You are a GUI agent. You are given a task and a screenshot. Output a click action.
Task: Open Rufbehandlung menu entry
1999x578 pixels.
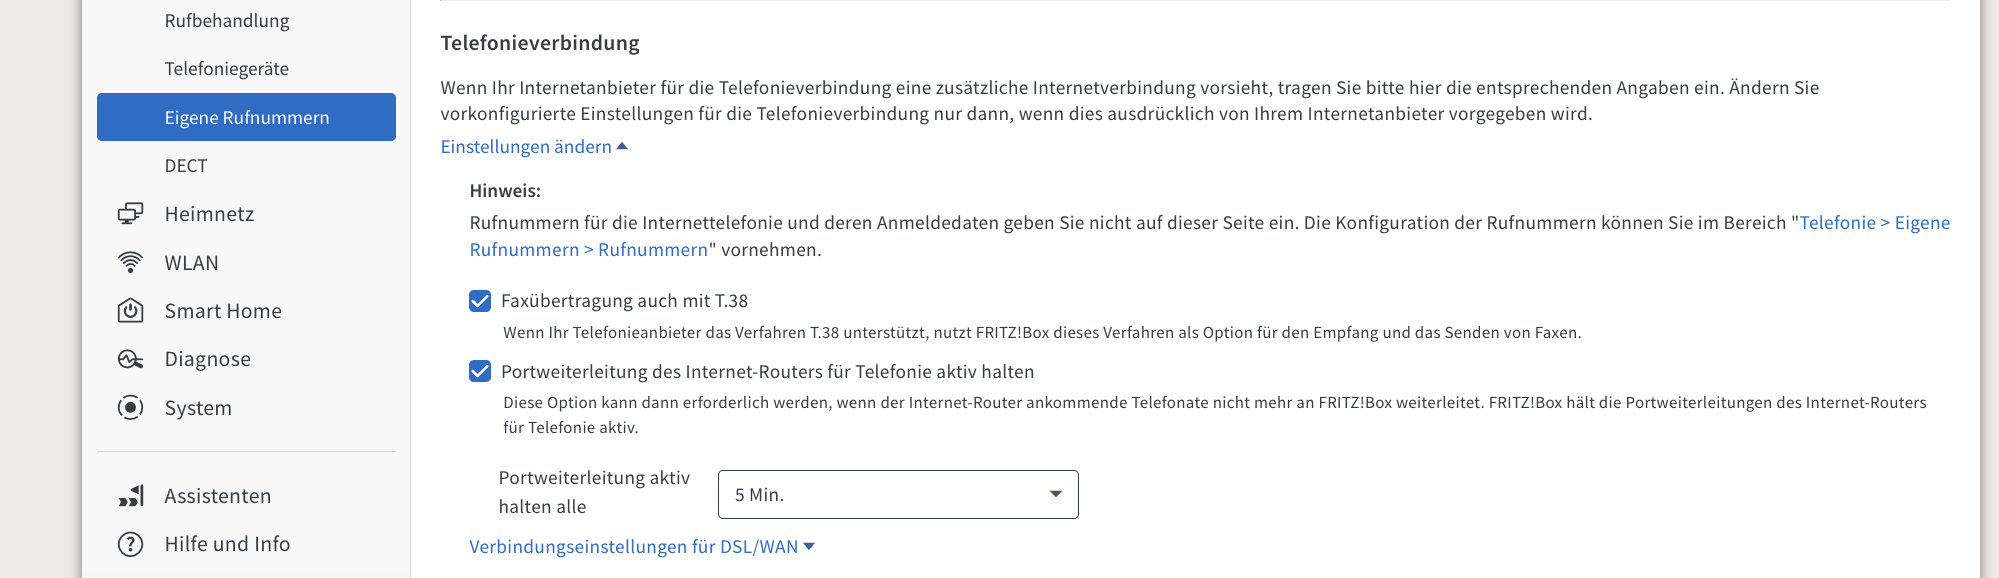[227, 21]
